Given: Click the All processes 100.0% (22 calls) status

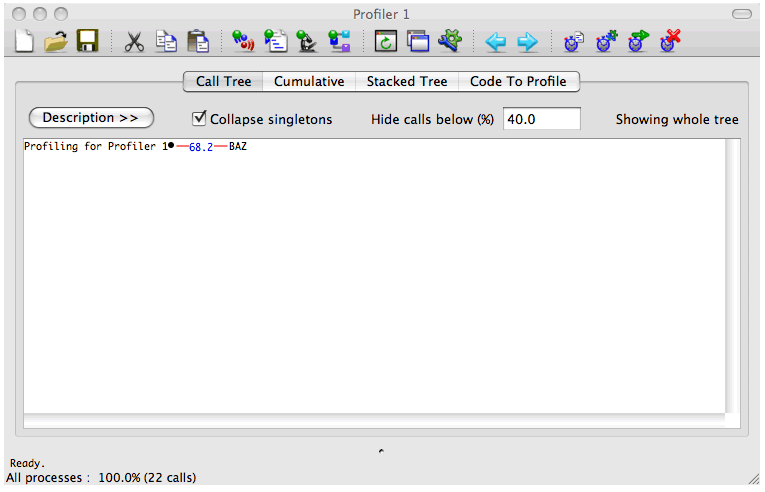Looking at the screenshot, I should click(101, 478).
